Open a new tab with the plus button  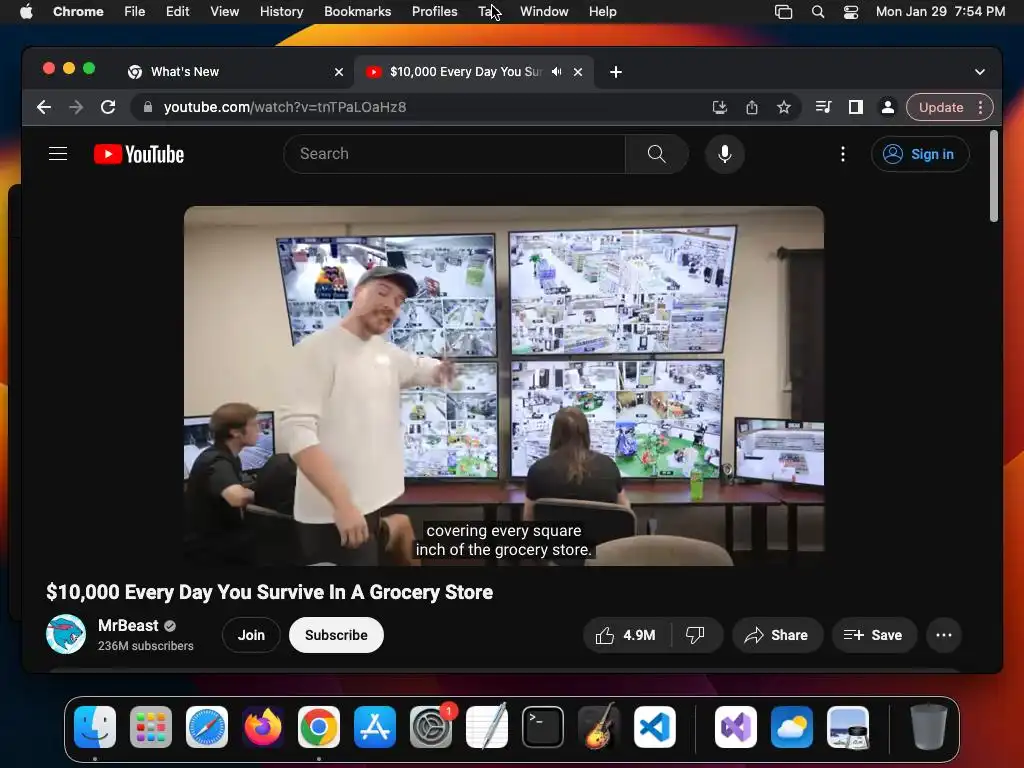(616, 72)
